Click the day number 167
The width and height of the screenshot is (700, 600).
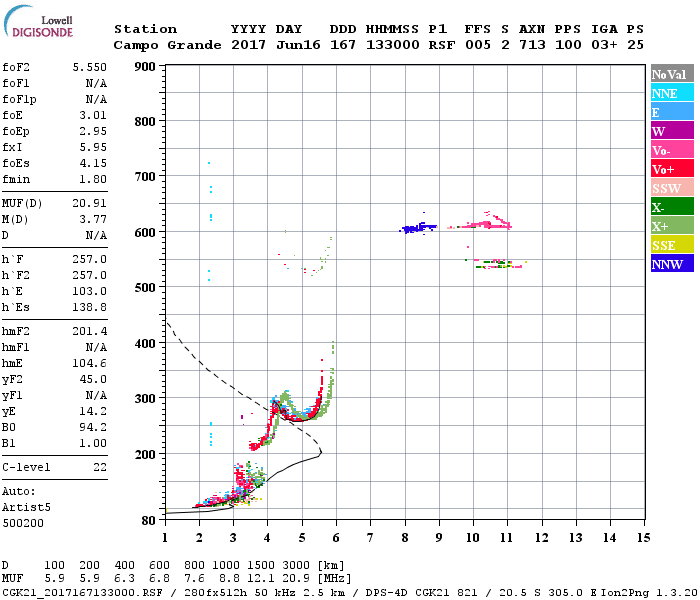(x=343, y=45)
